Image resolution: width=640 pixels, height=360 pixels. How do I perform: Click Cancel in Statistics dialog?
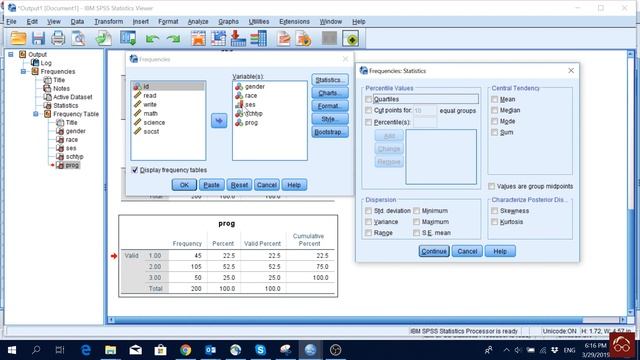pyautogui.click(x=467, y=251)
